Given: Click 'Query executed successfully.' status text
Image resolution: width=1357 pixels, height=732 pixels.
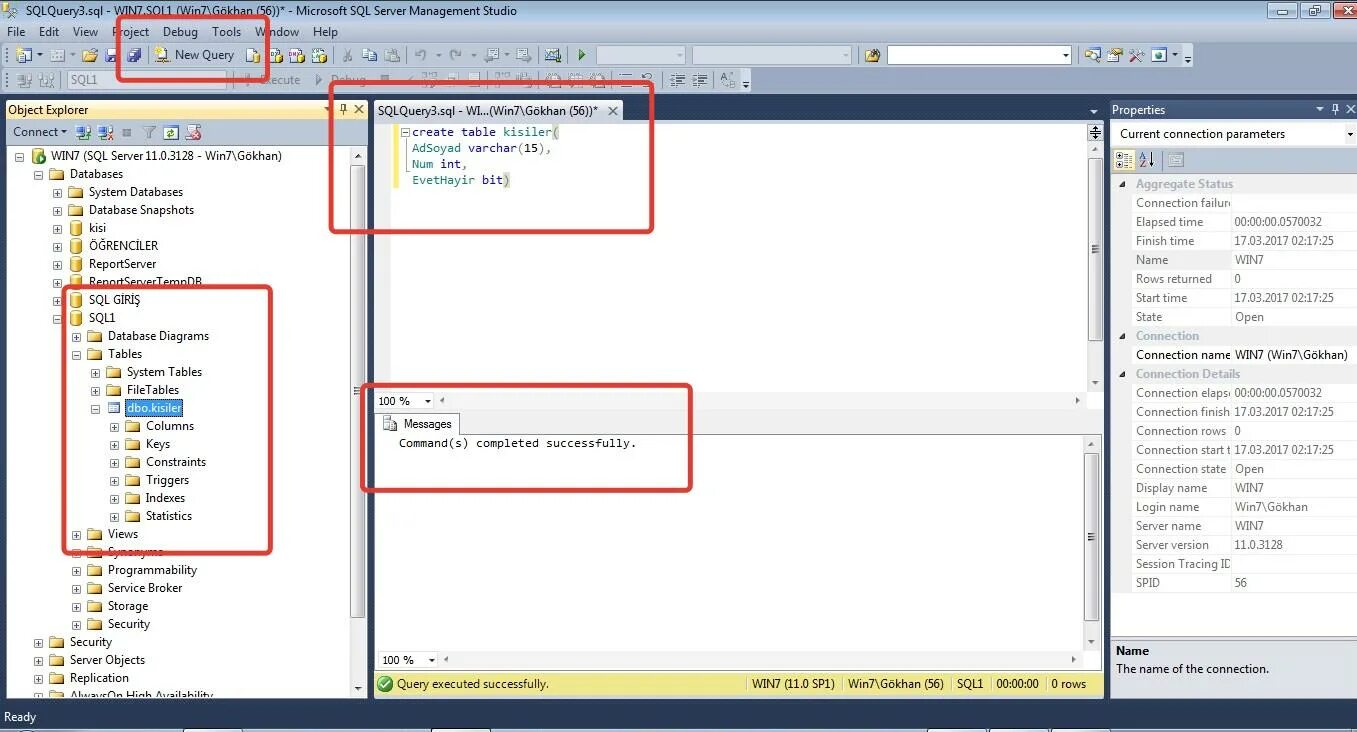Looking at the screenshot, I should [x=472, y=684].
